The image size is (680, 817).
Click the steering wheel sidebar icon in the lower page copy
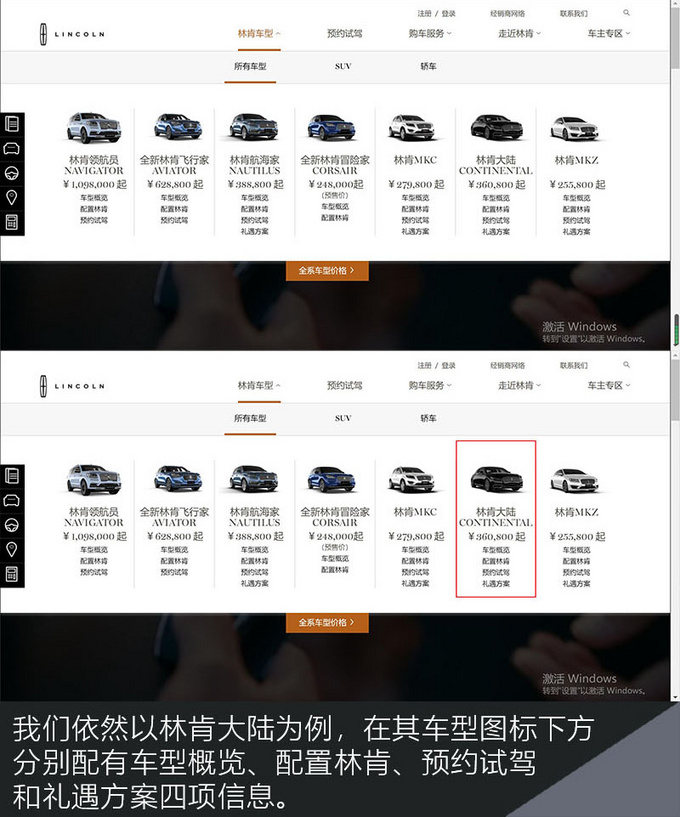[x=11, y=525]
